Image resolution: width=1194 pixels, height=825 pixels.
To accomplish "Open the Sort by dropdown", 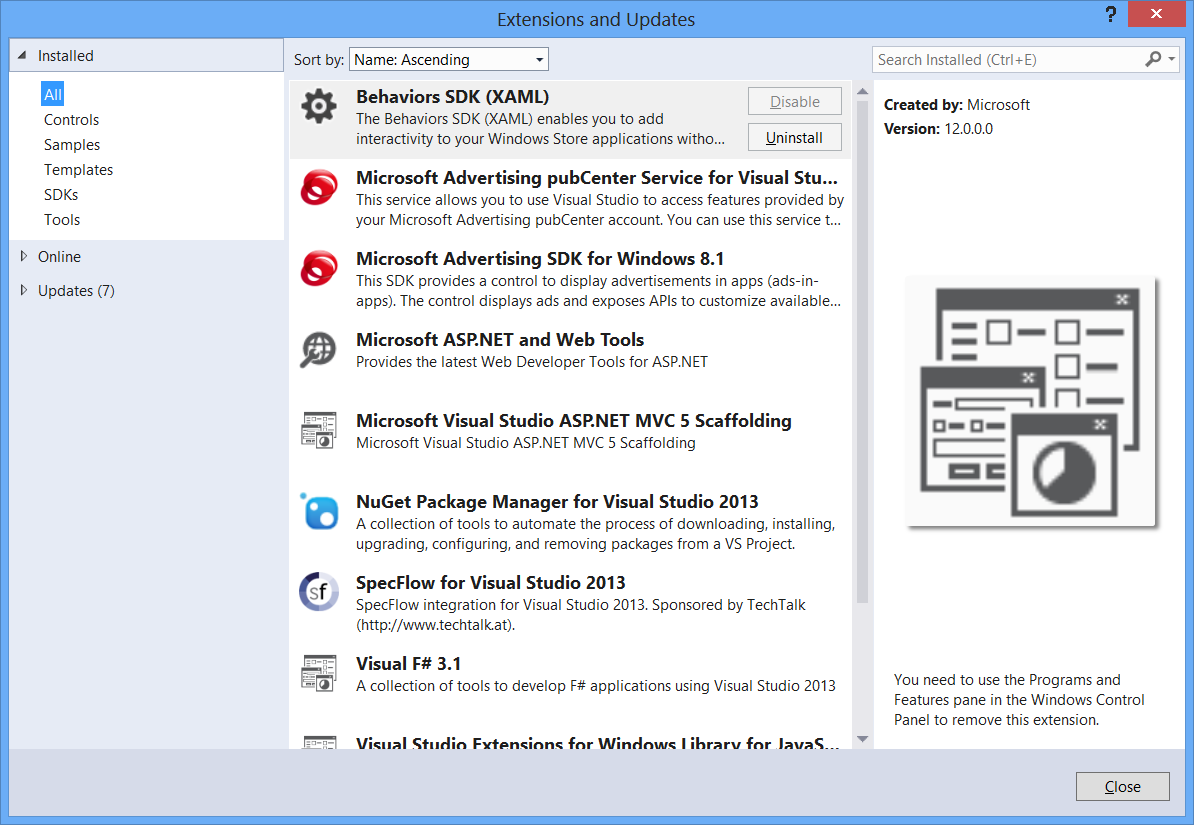I will click(449, 60).
